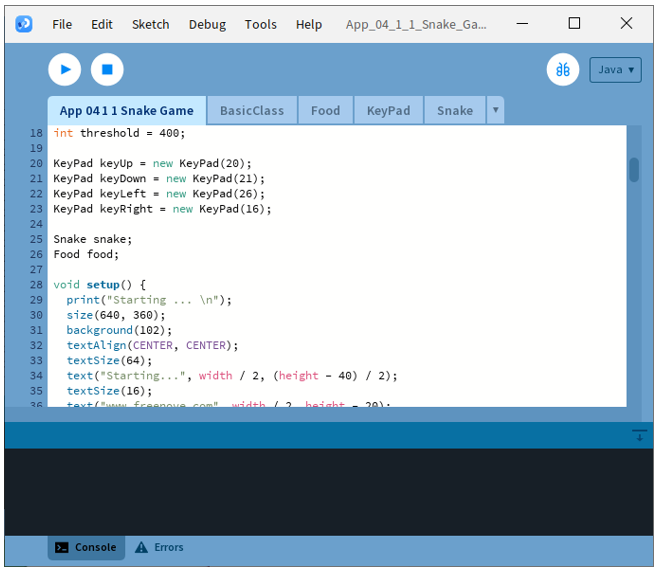This screenshot has height=573, width=661.
Task: Click inside the dark console output area
Action: tap(329, 492)
